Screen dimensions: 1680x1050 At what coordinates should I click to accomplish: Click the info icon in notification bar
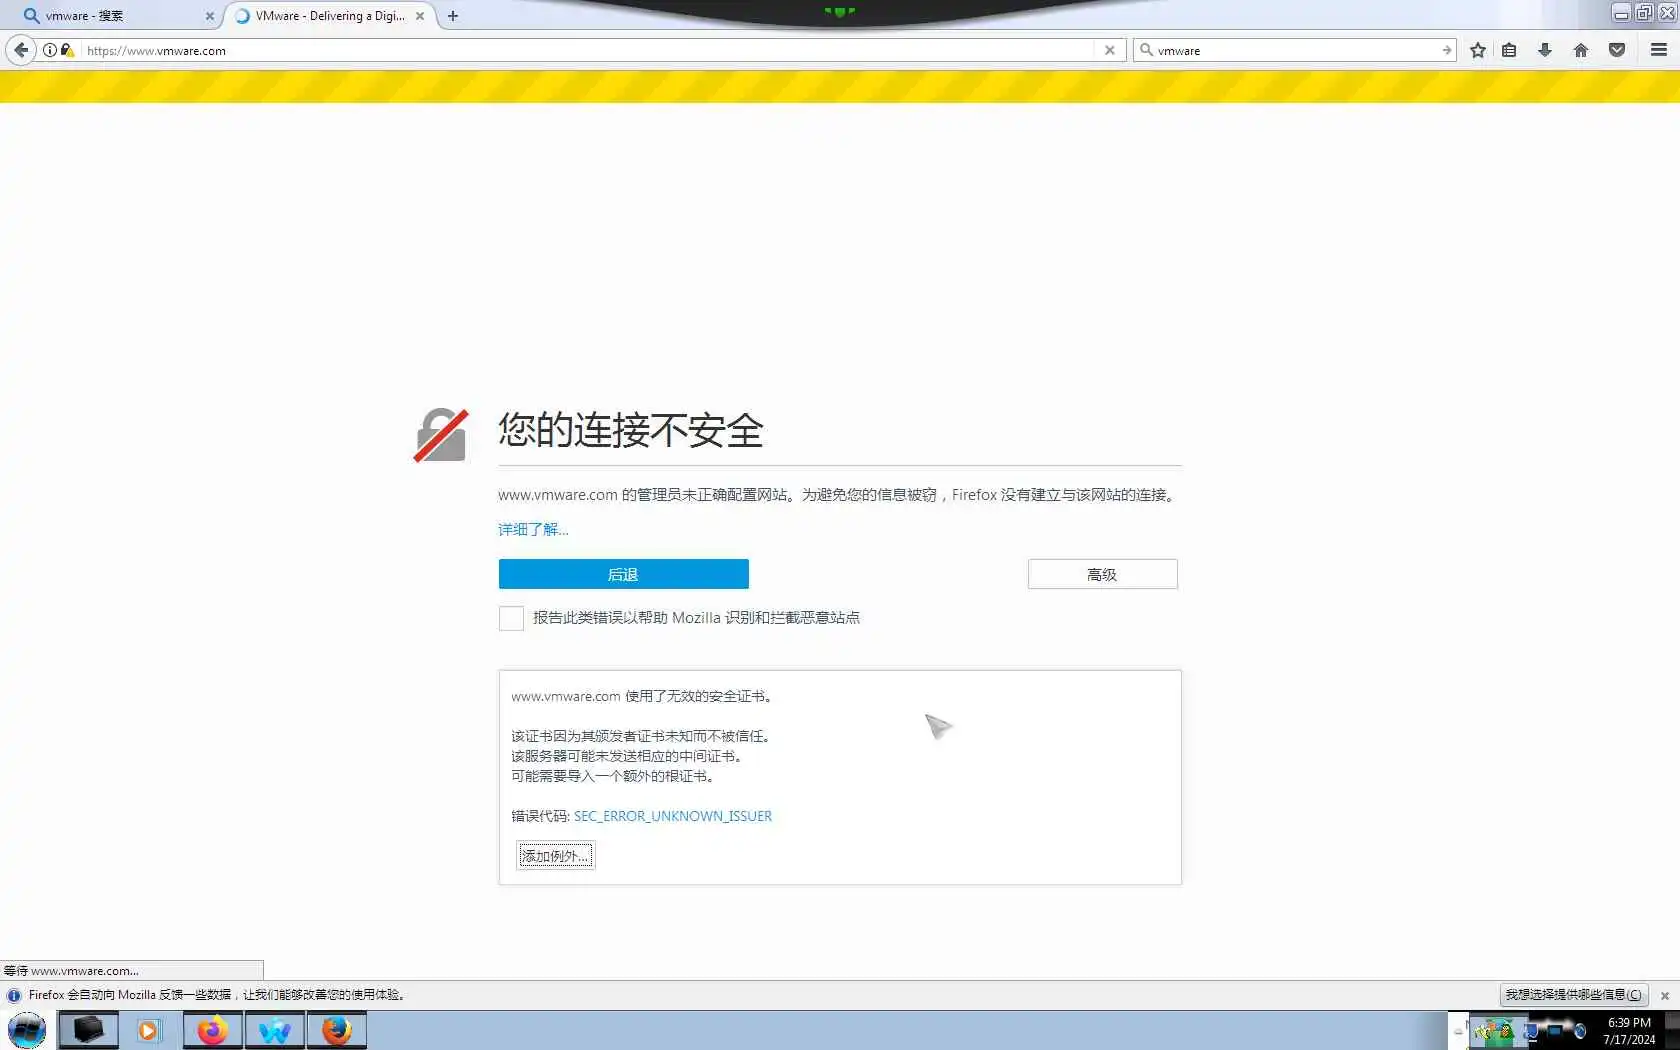point(14,995)
